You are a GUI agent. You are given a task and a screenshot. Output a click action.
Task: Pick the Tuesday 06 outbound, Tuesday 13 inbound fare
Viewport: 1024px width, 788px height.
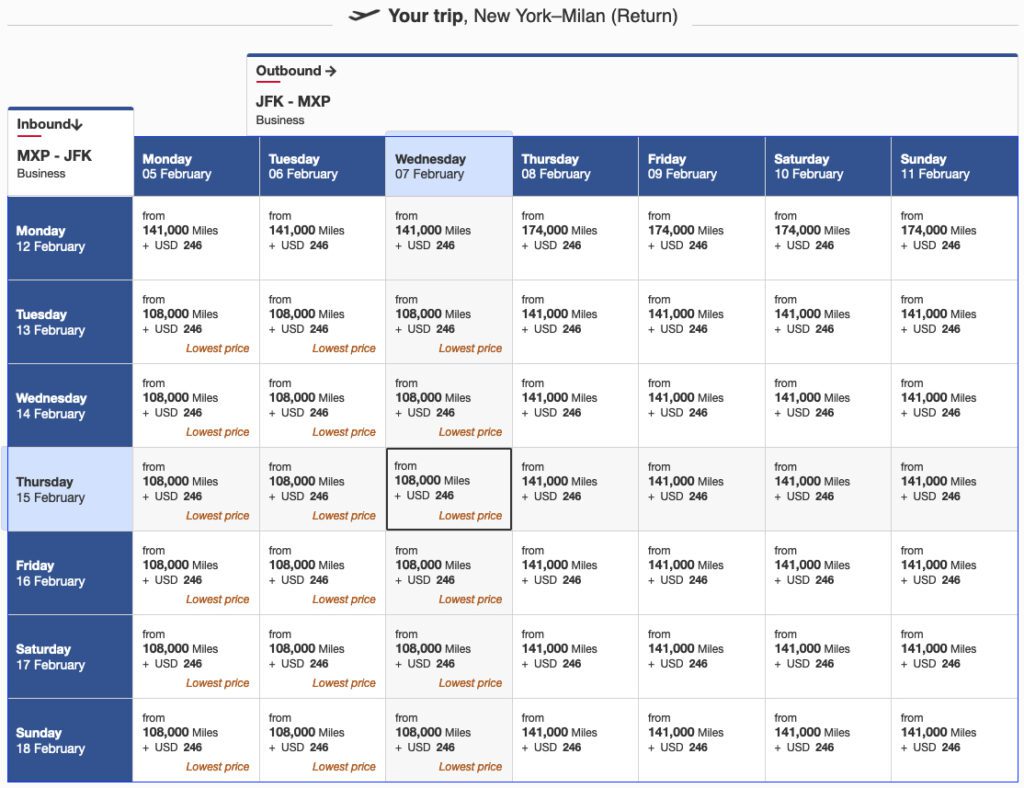tap(322, 322)
